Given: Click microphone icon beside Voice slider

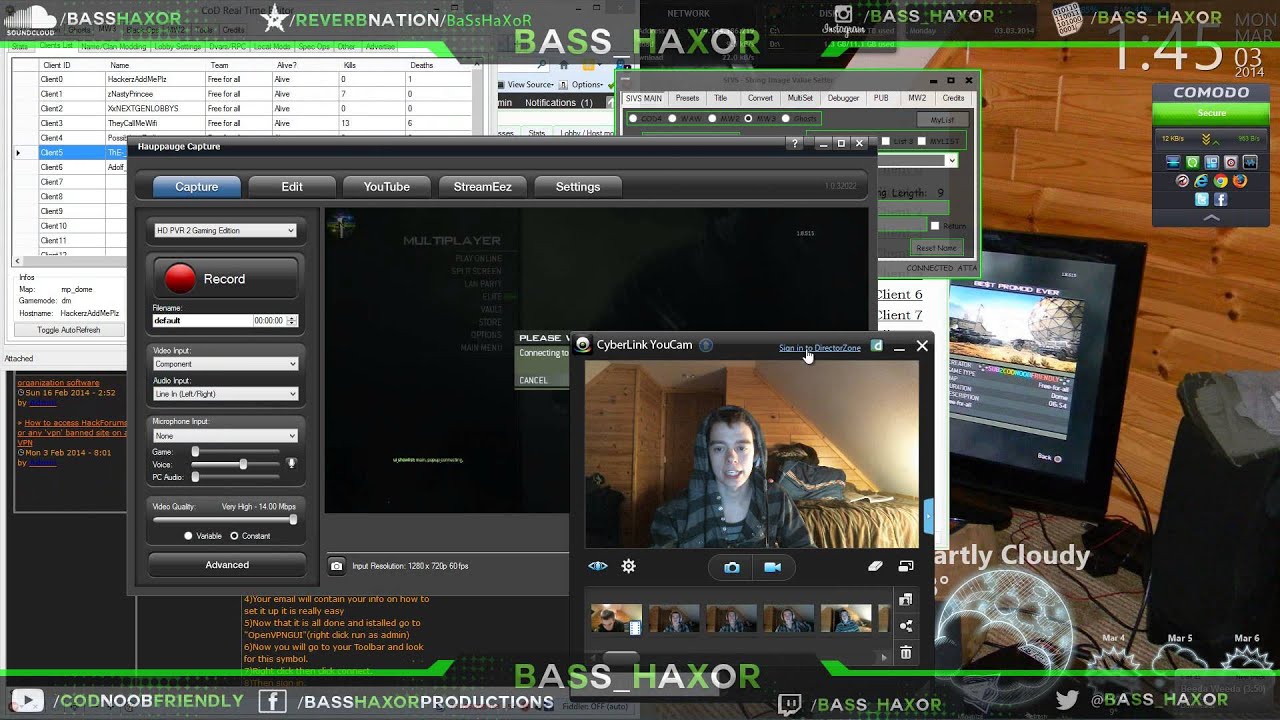Looking at the screenshot, I should (x=292, y=464).
